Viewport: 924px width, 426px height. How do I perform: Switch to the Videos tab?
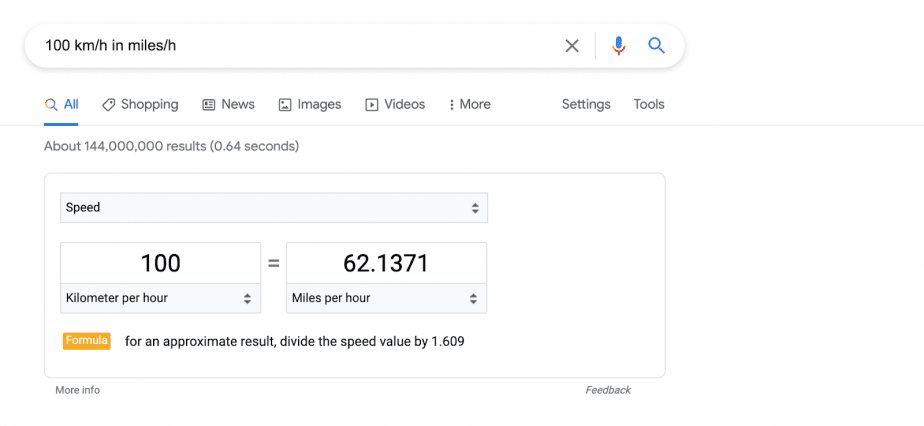(395, 105)
